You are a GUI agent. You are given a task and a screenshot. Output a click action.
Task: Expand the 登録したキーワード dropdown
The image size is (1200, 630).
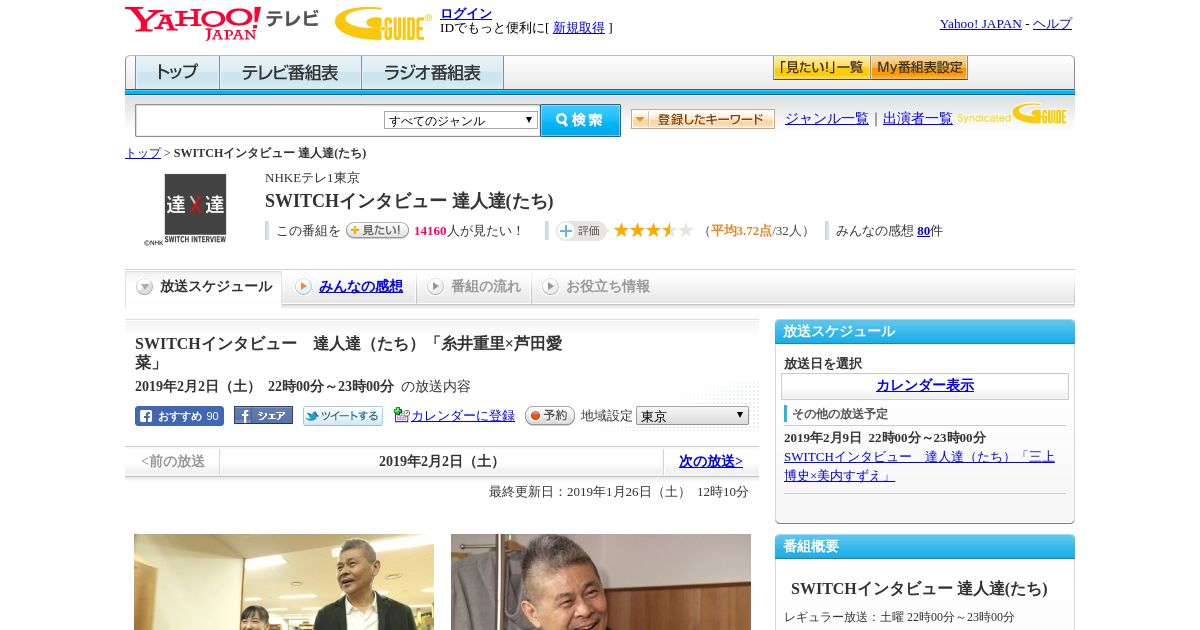(703, 119)
